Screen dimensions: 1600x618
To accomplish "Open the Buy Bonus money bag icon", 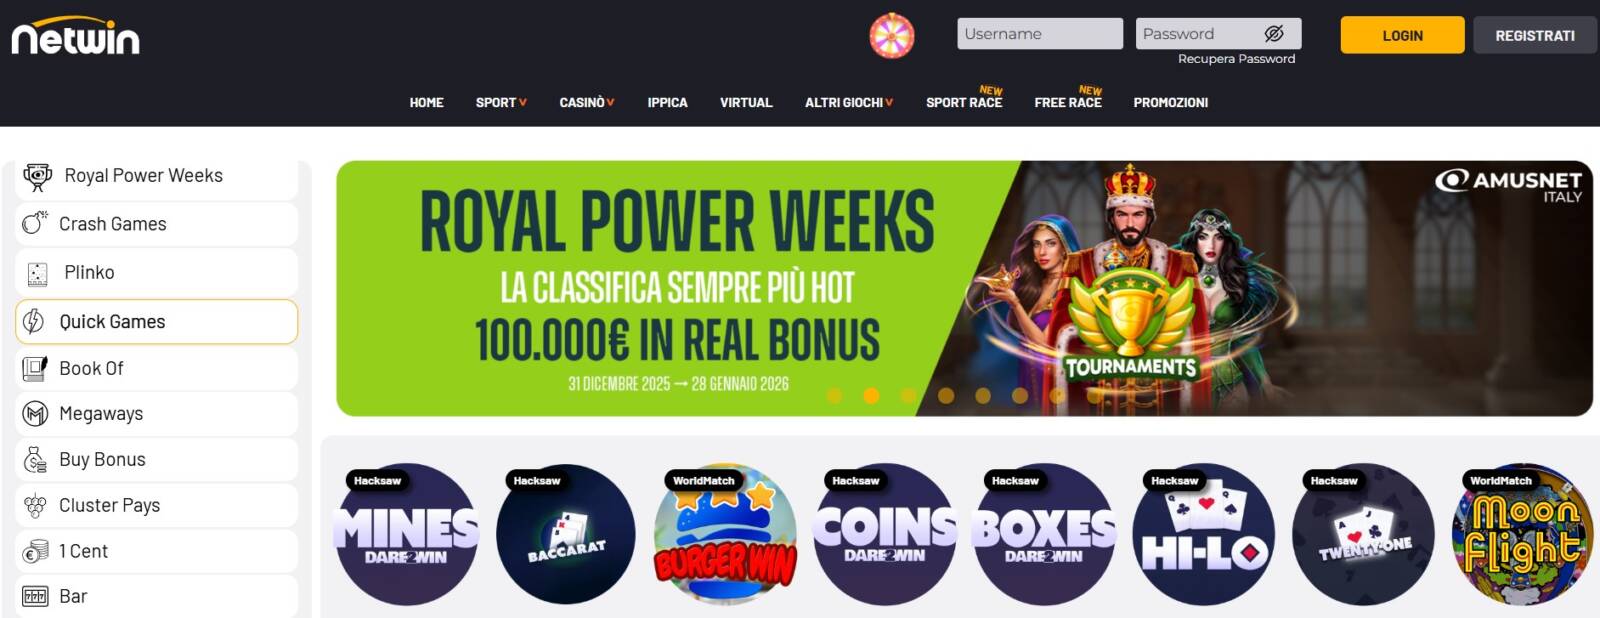I will [35, 460].
